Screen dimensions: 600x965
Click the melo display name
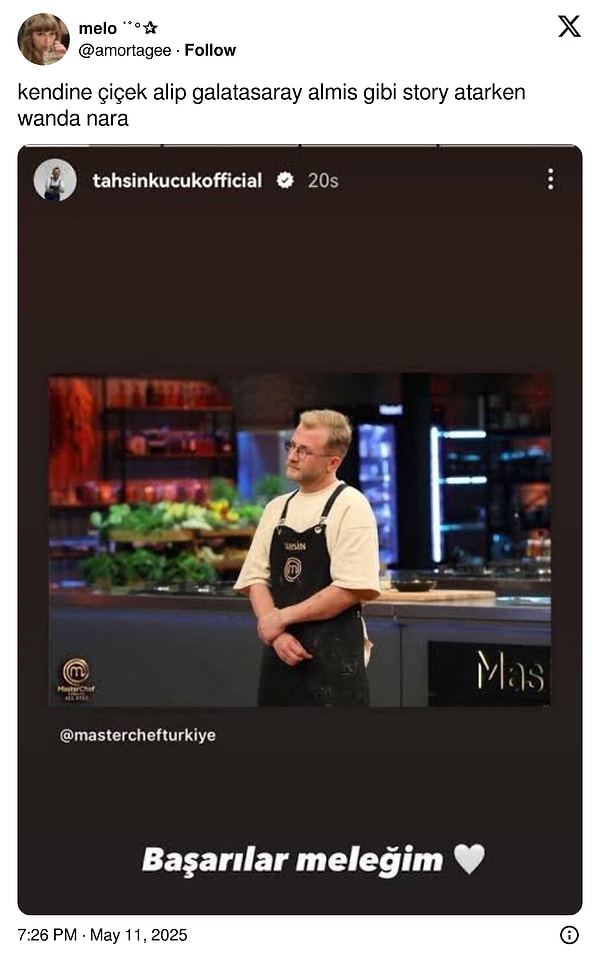(x=98, y=28)
